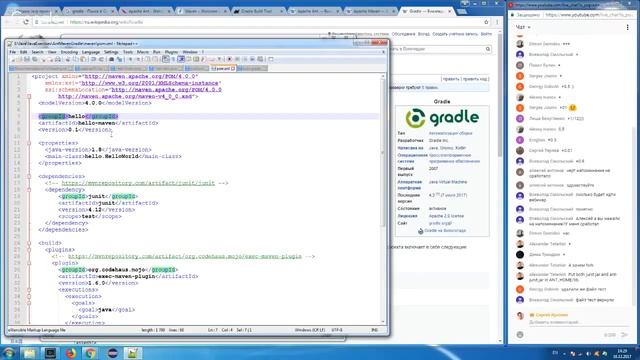Collapse the fold marker beside the dependency tag
This screenshot has width=640, height=360.
coord(29,190)
